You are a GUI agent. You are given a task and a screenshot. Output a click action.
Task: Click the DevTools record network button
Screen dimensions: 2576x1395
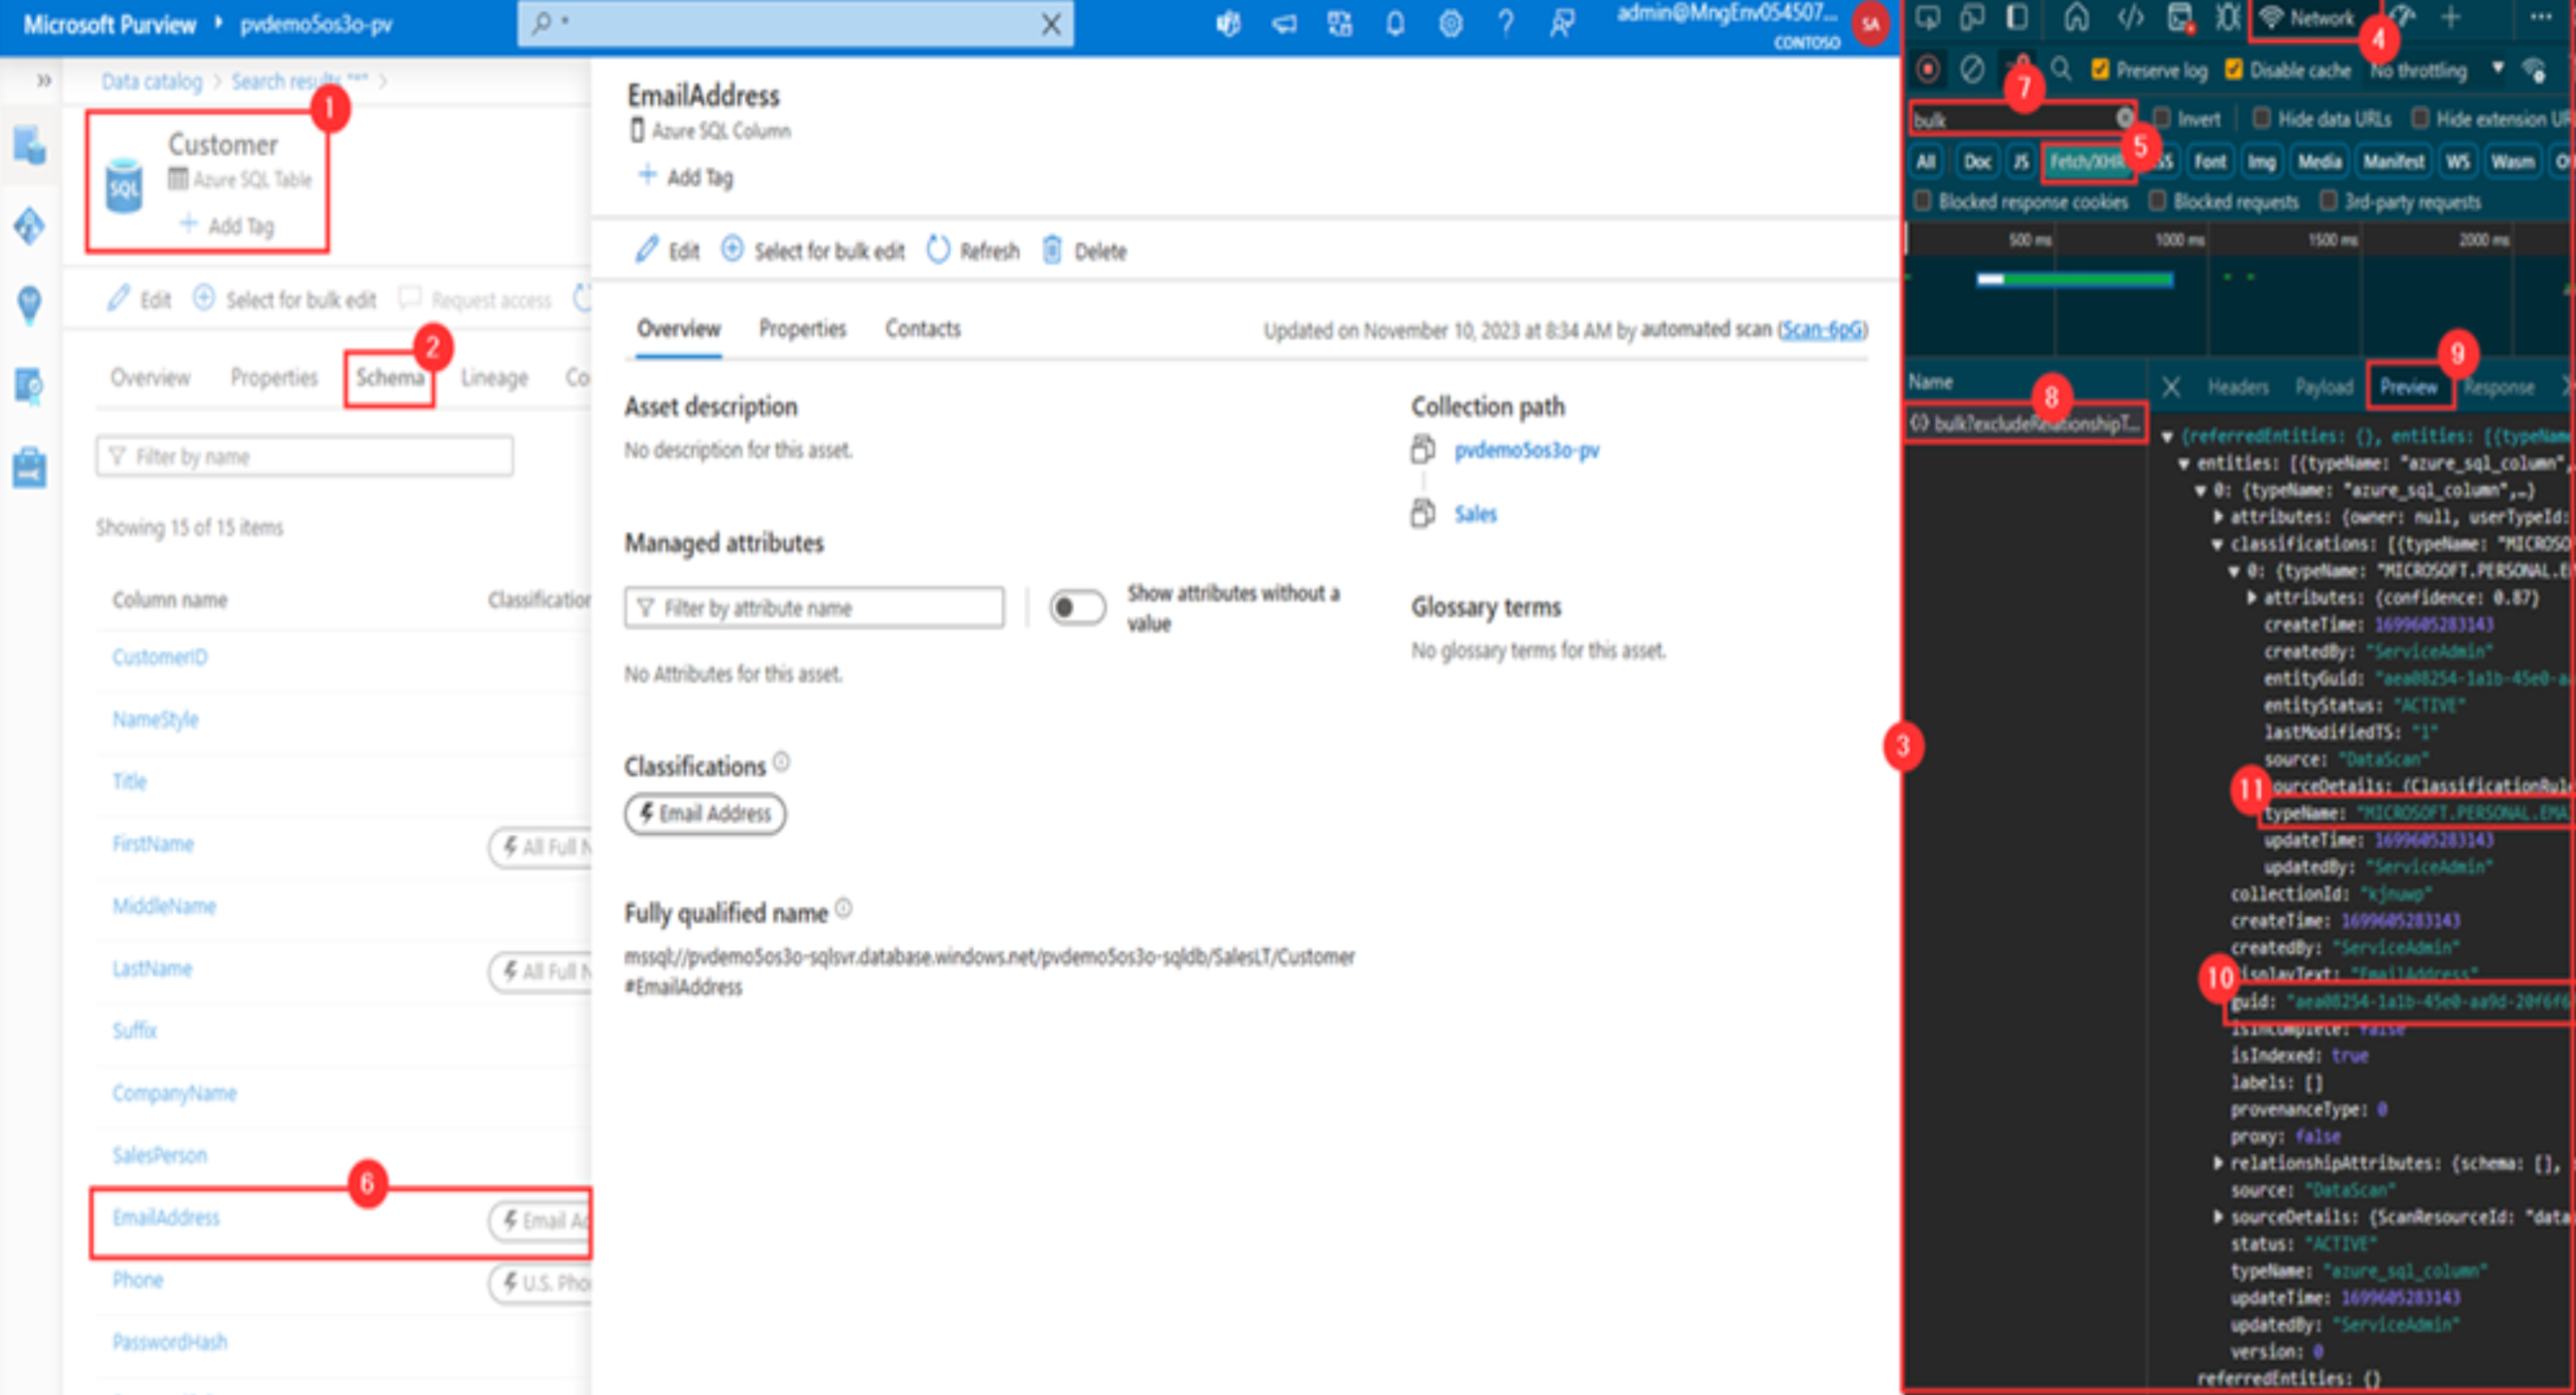(1928, 70)
